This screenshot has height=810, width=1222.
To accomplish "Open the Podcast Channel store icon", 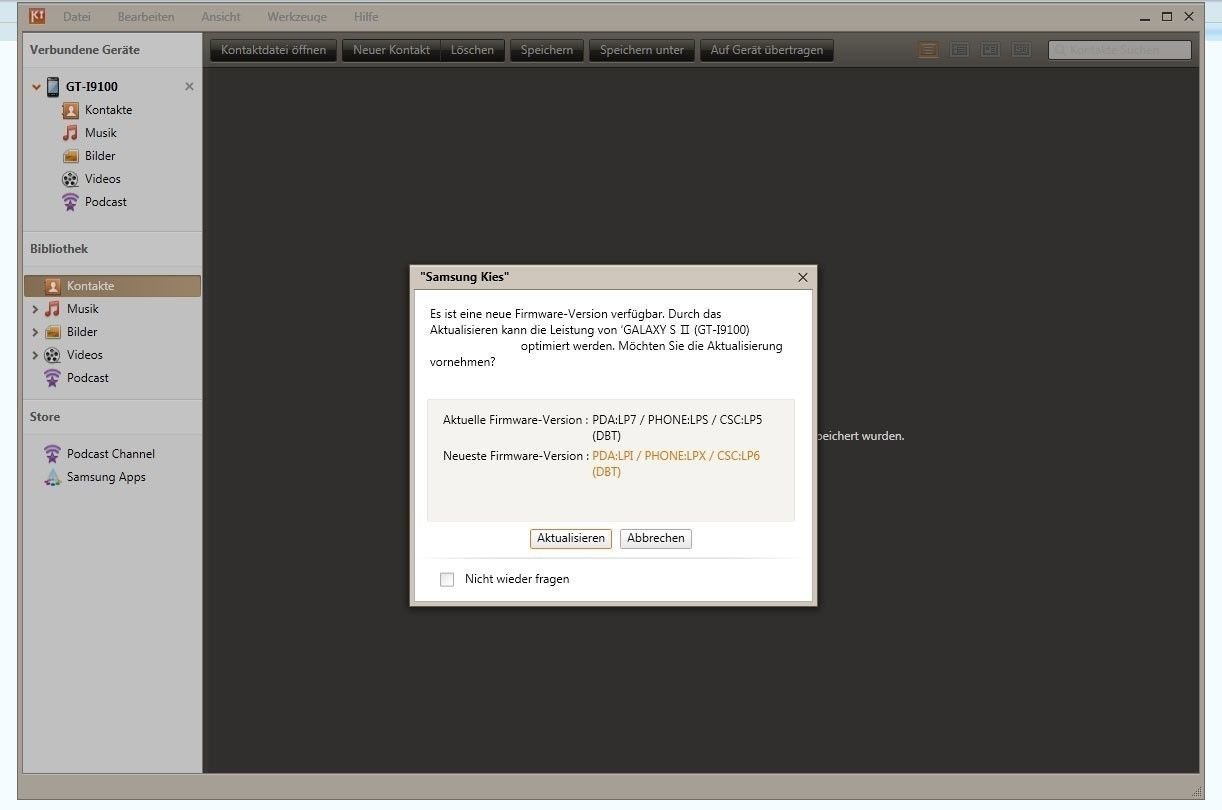I will [x=52, y=454].
